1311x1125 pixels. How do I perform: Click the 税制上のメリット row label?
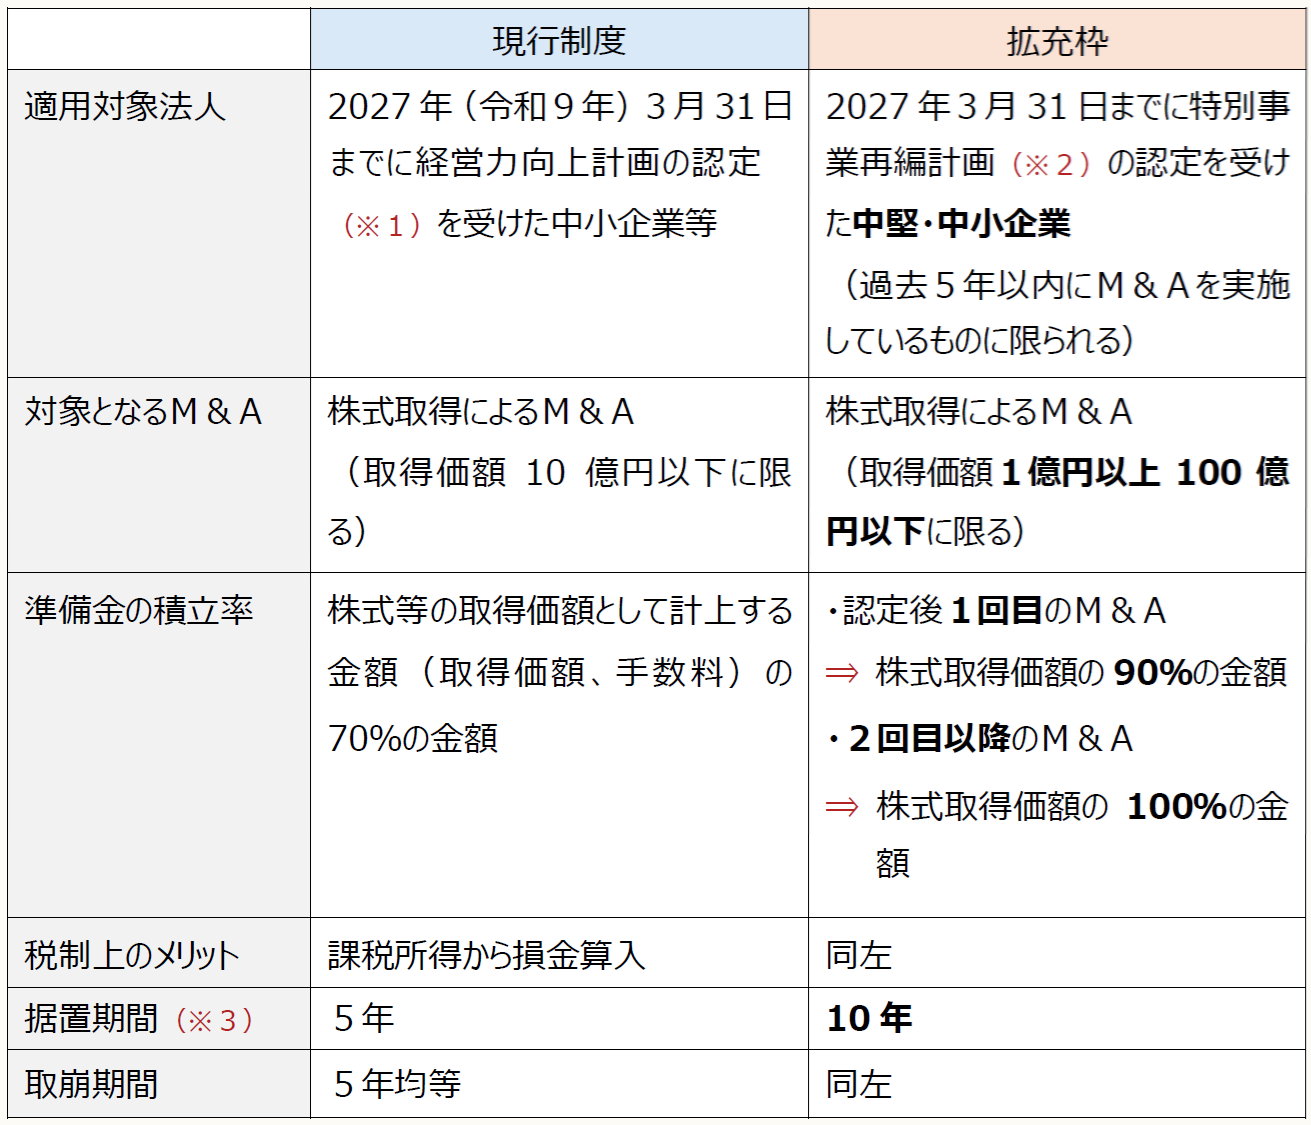tap(132, 955)
